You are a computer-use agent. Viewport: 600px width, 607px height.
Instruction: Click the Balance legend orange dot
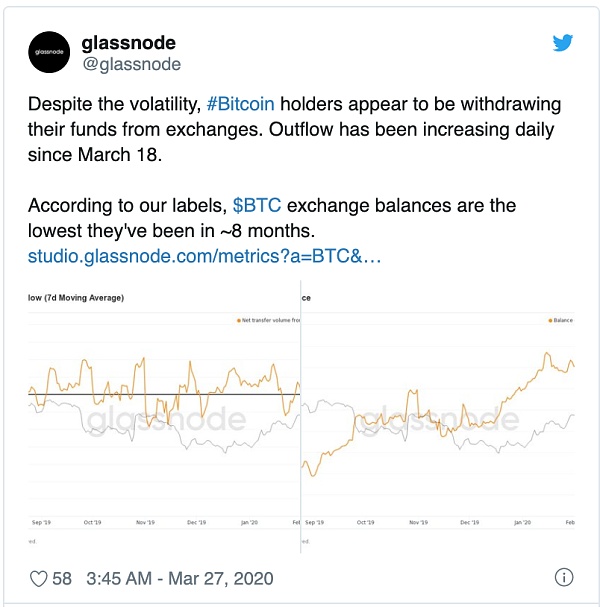550,321
